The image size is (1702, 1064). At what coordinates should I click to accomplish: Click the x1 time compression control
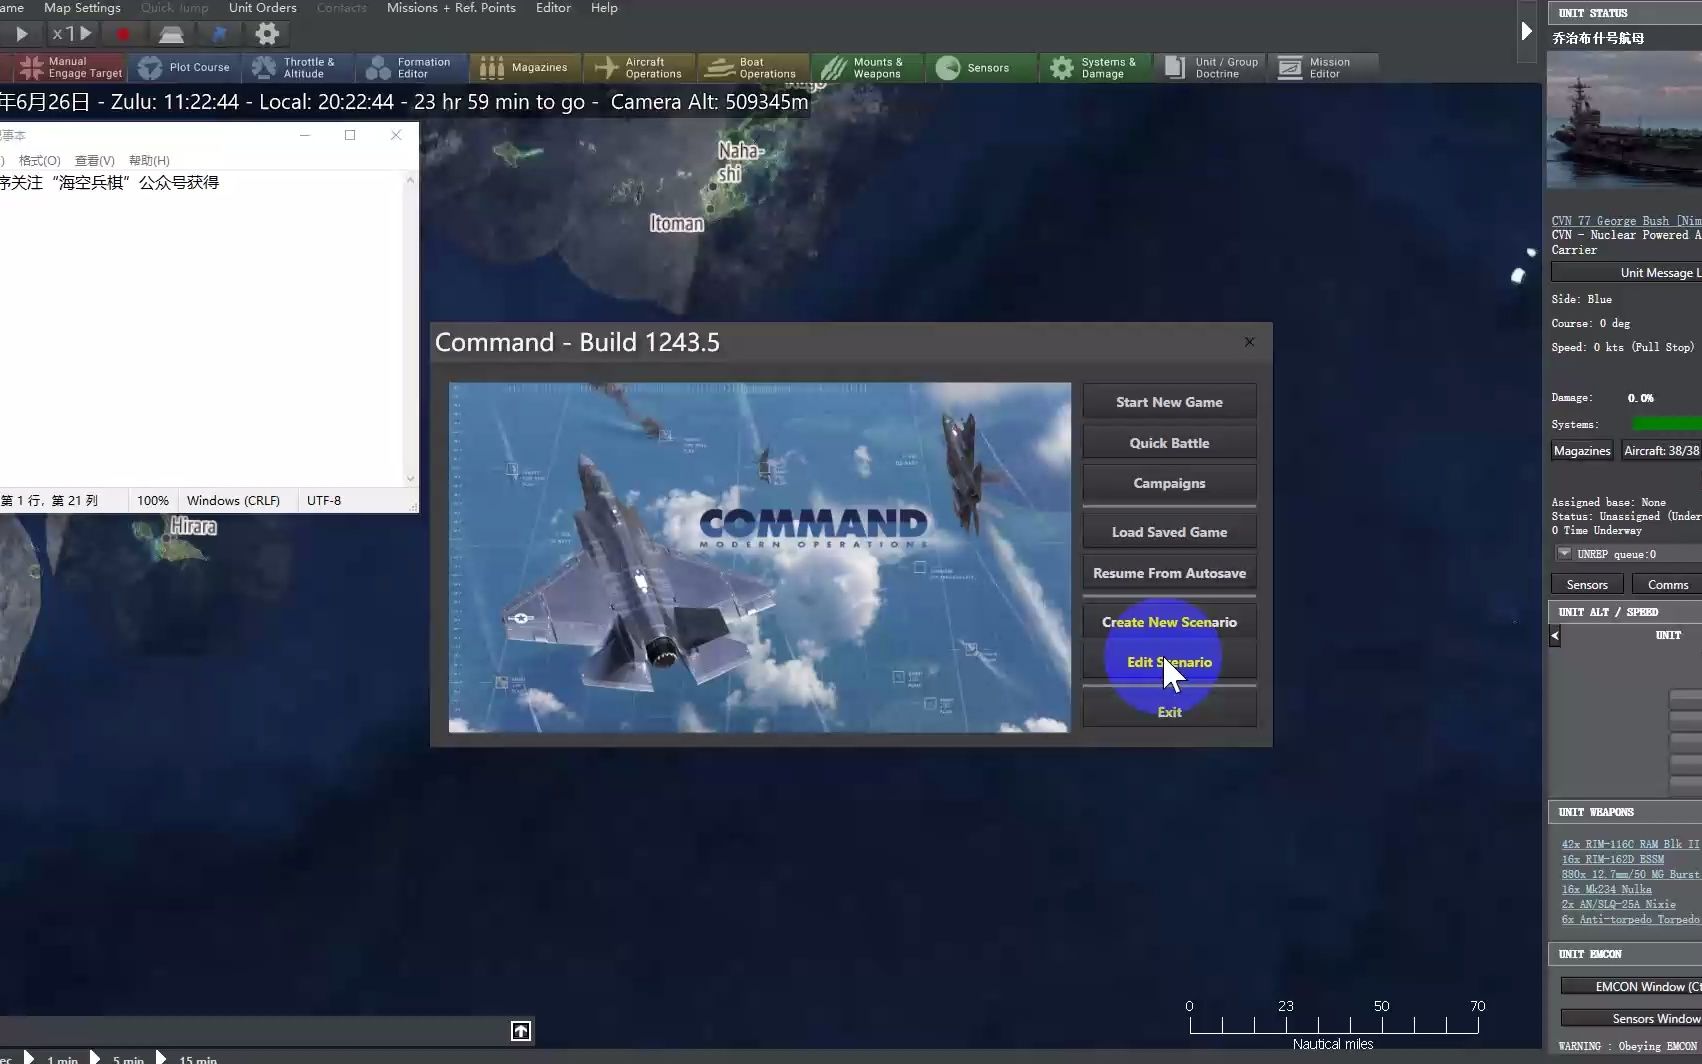click(72, 34)
